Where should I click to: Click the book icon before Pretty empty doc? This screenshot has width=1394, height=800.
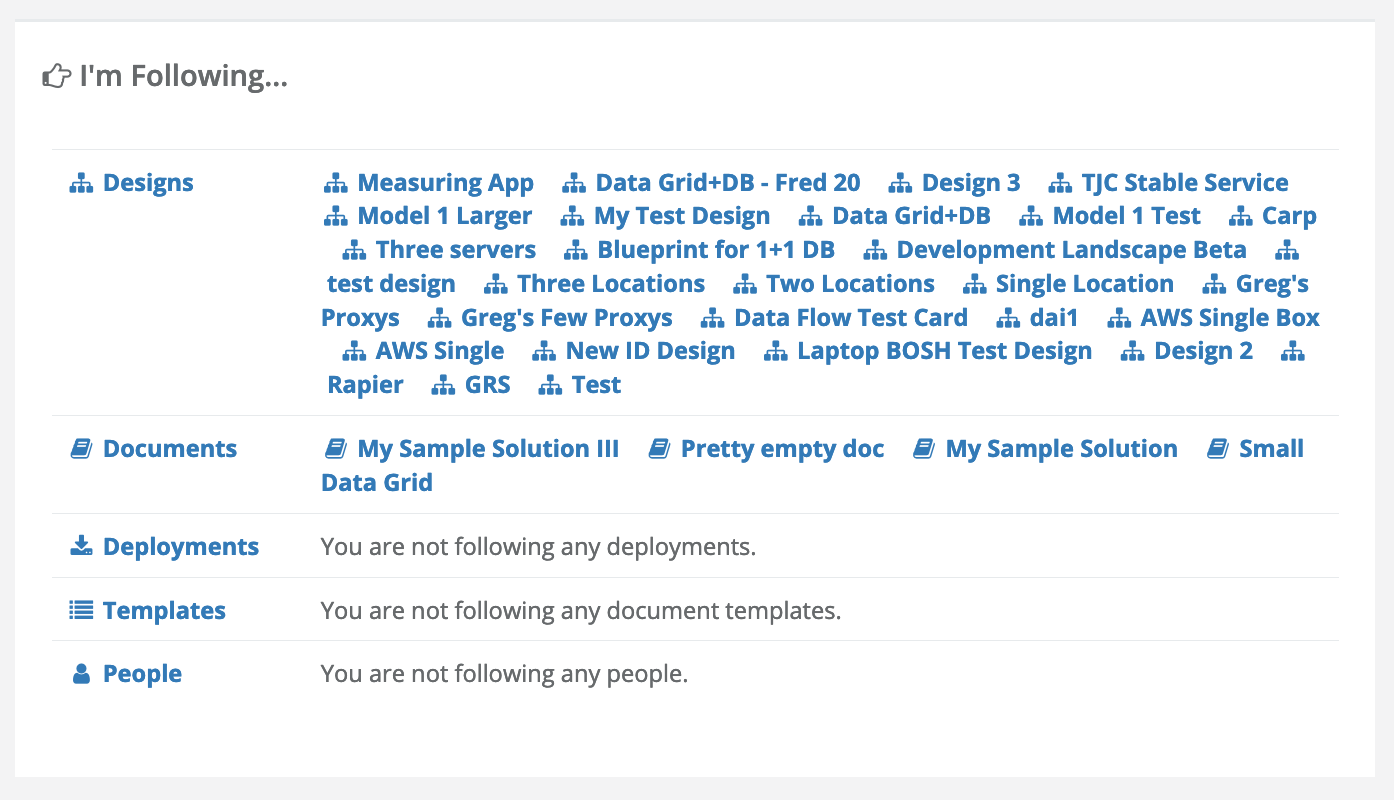(659, 450)
